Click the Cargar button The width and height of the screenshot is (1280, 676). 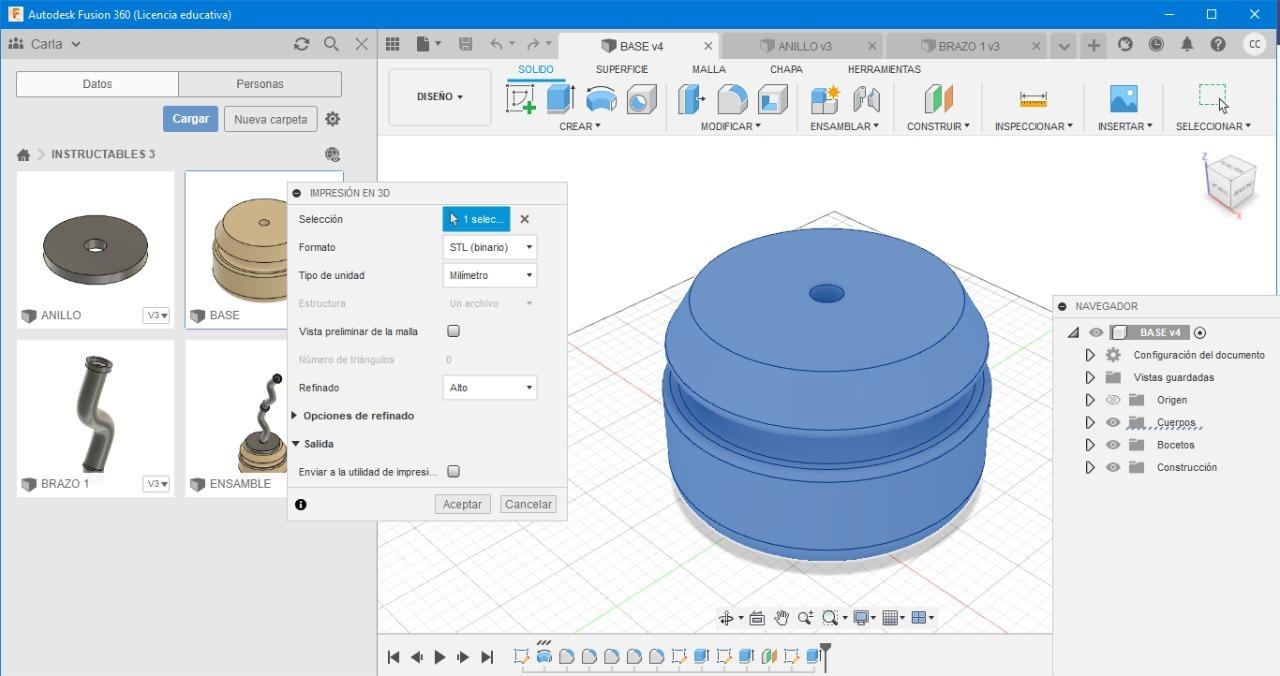tap(190, 118)
